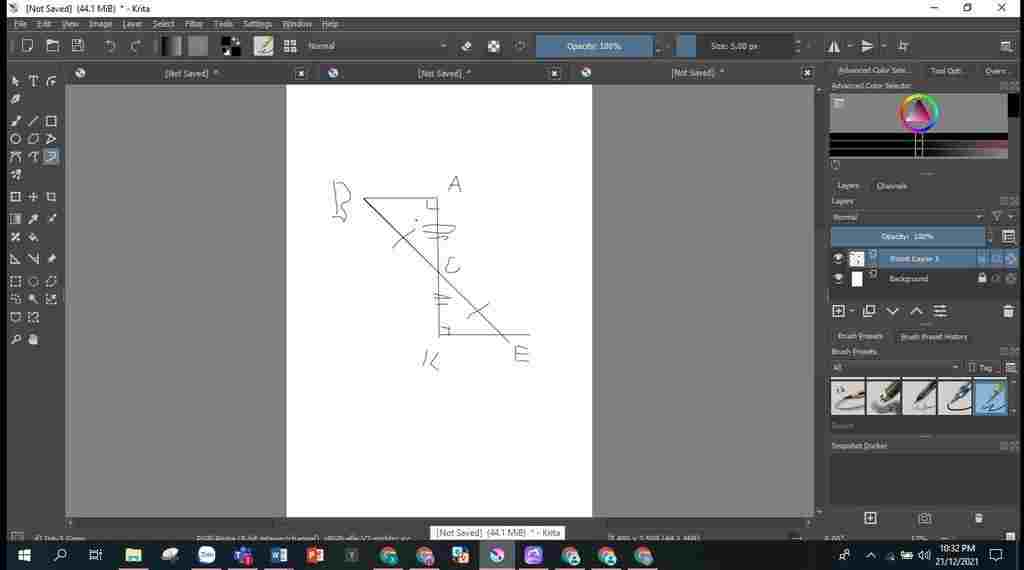The image size is (1024, 570).
Task: Open the File menu
Action: (x=20, y=24)
